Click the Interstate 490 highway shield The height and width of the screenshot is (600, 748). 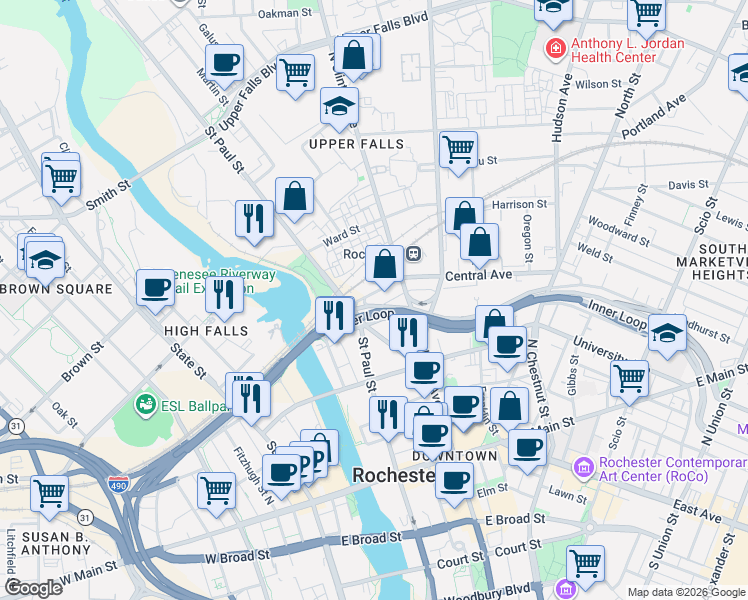[117, 485]
